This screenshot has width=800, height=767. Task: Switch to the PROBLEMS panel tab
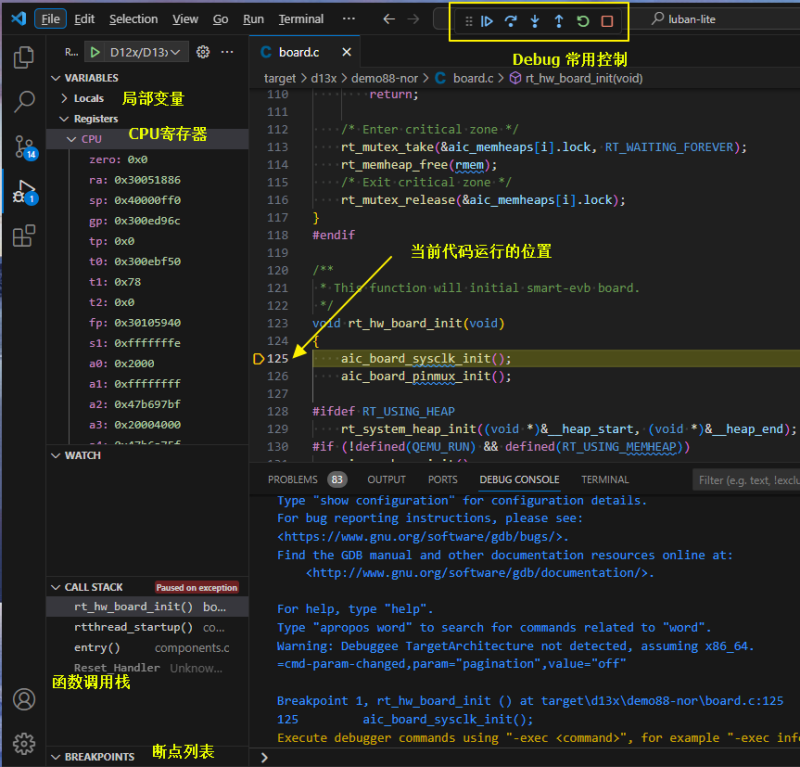307,480
